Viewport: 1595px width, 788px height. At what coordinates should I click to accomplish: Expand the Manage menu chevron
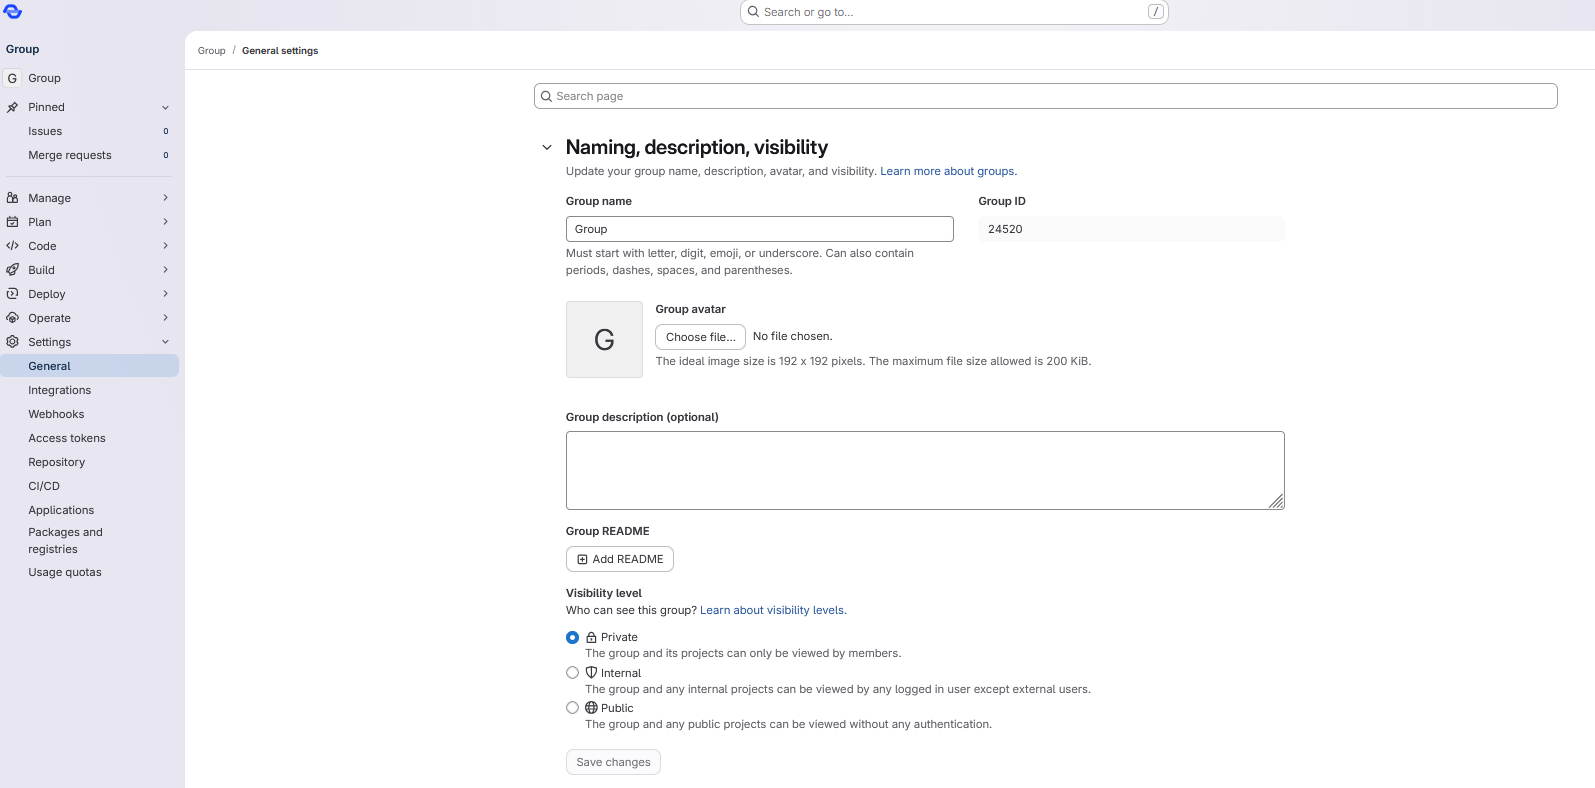click(166, 198)
